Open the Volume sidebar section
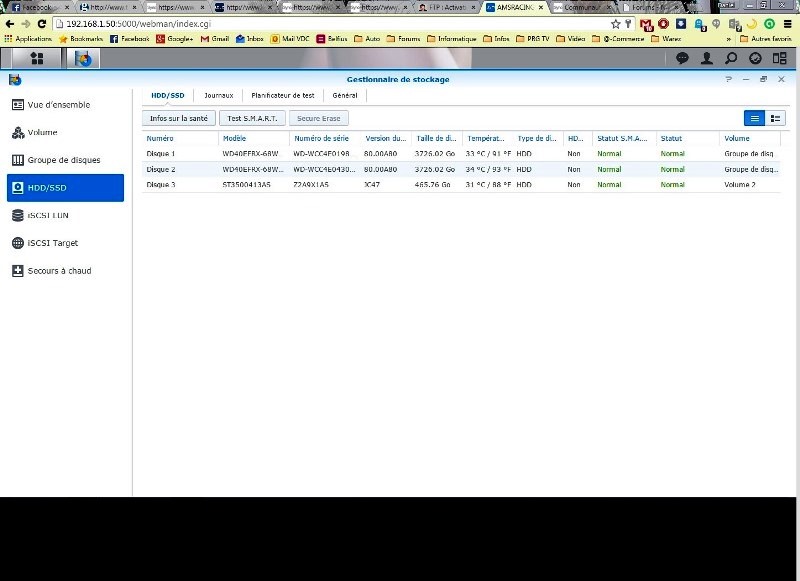This screenshot has width=800, height=581. point(65,132)
